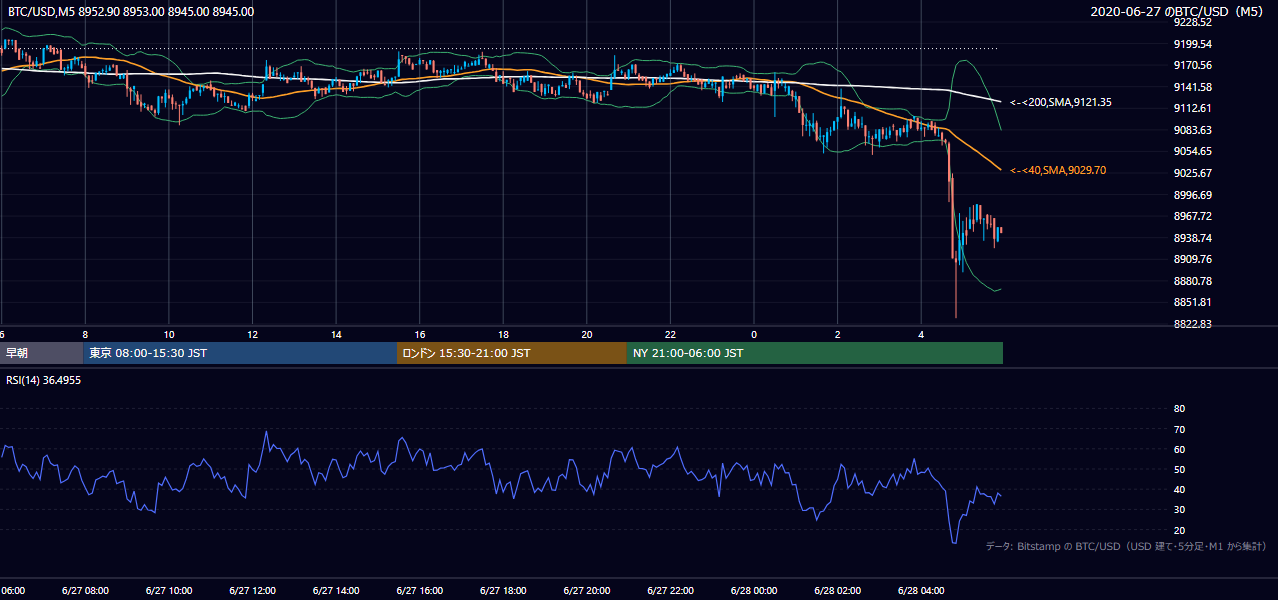The width and height of the screenshot is (1278, 600).
Task: Click hour tick 10 under the price chart
Action: point(169,334)
